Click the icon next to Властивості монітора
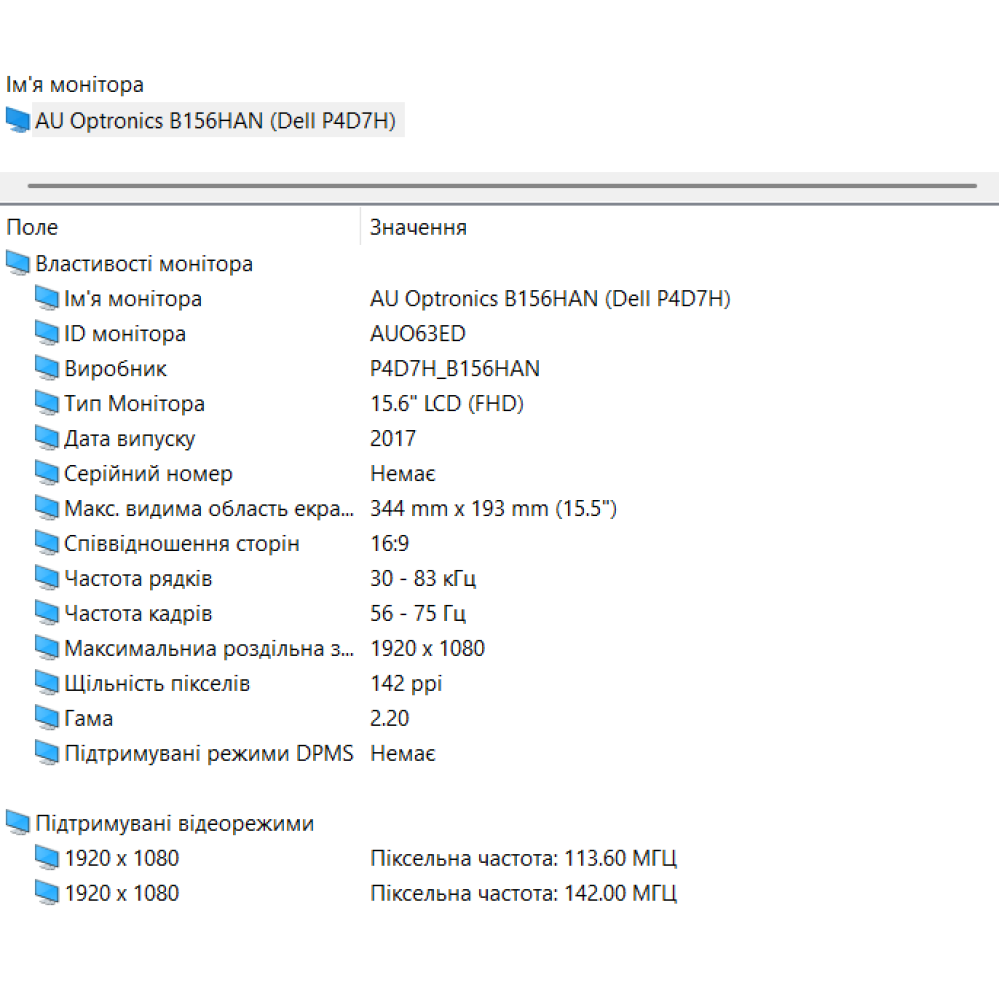 (16, 263)
